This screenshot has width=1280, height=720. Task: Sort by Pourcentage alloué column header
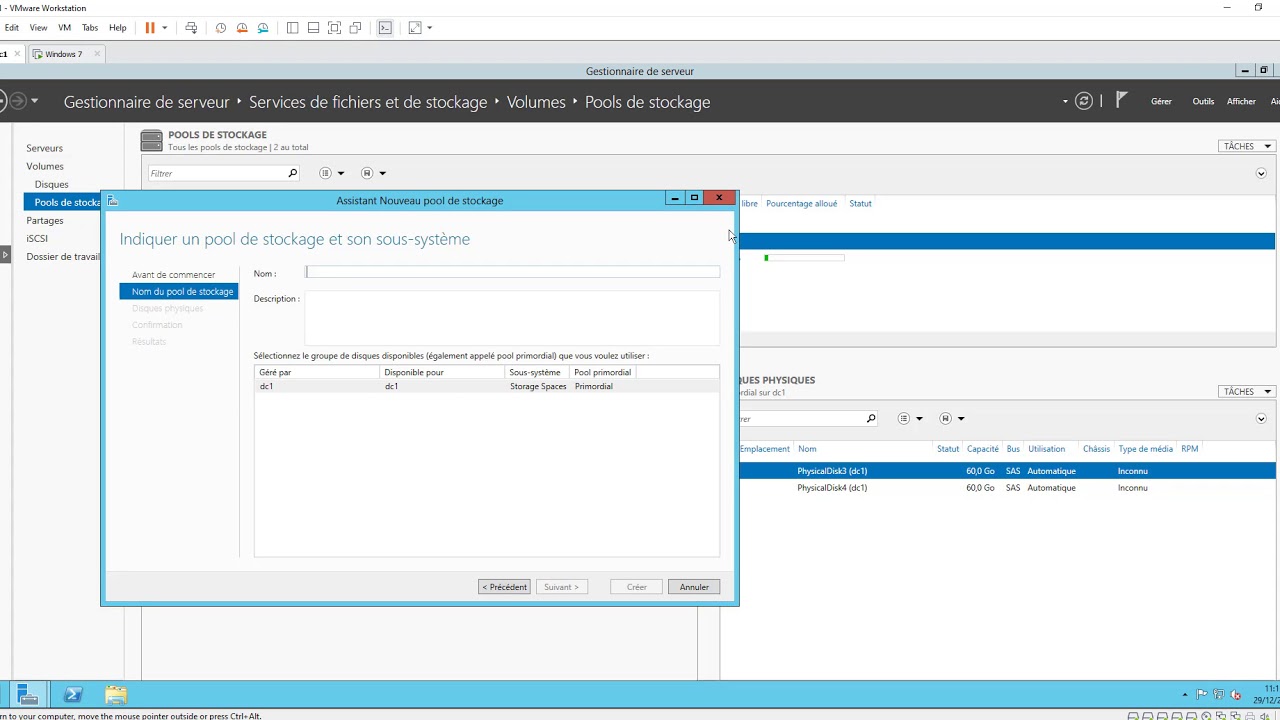(x=801, y=203)
